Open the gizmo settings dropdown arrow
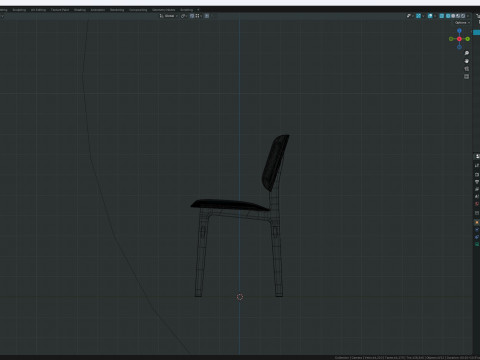The image size is (480, 360). [x=423, y=16]
